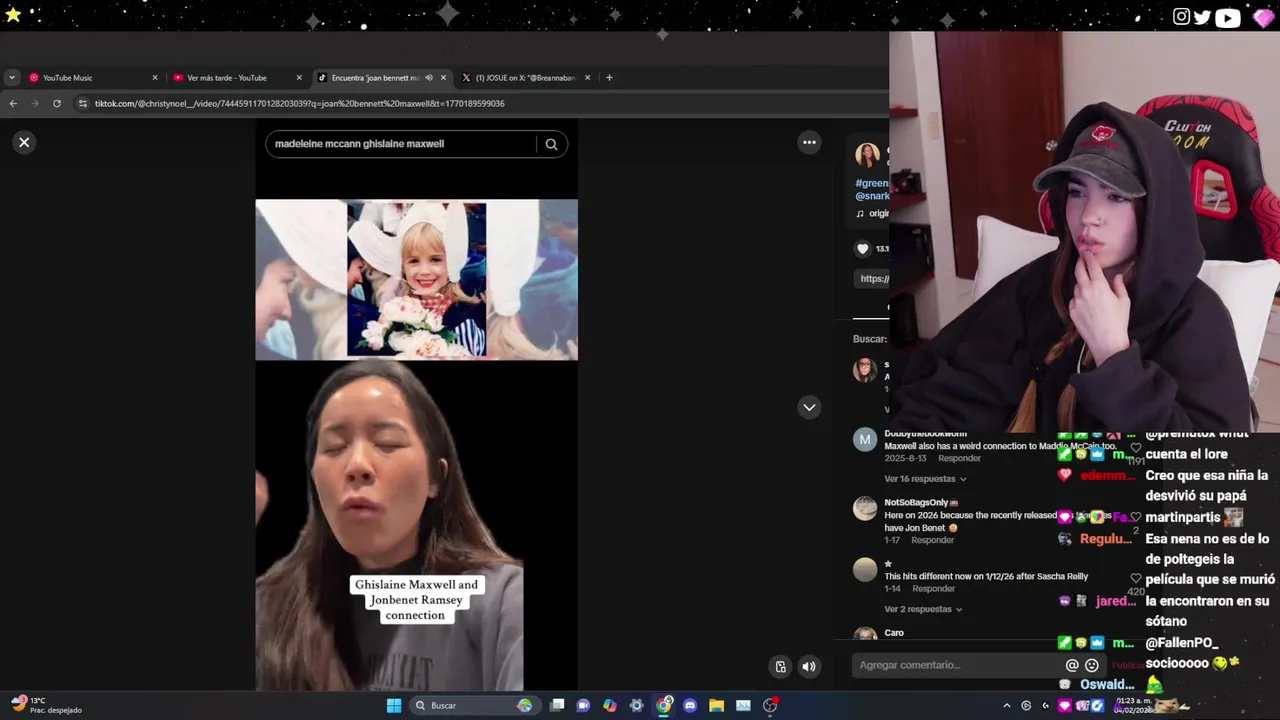
Task: Click the JonBenet photo in the video
Action: pyautogui.click(x=416, y=279)
